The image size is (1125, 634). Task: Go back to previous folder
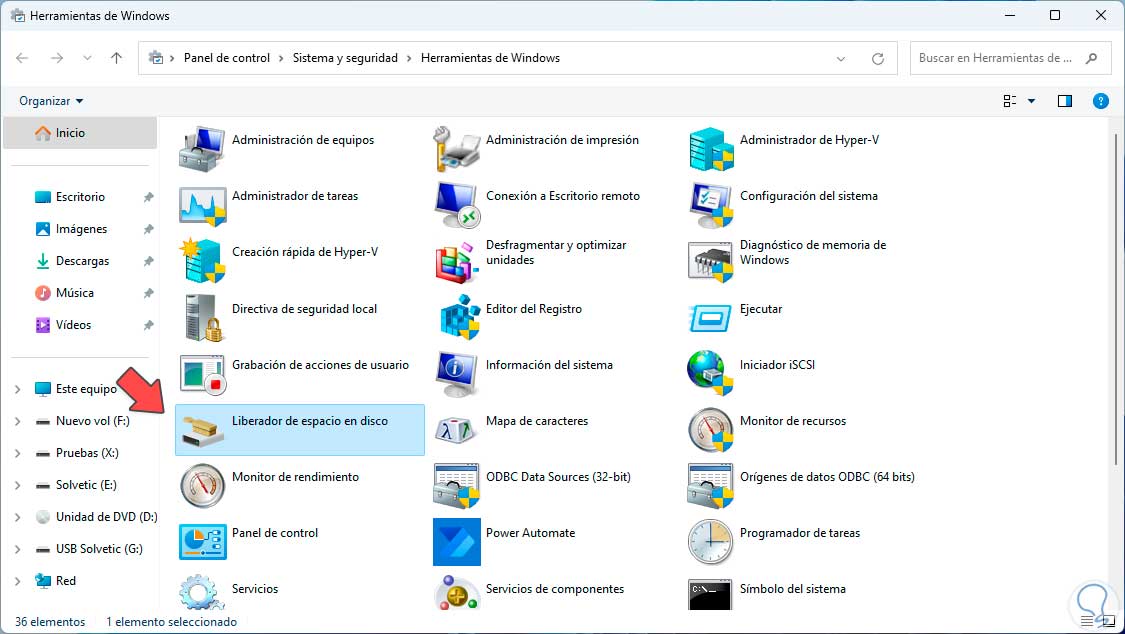tap(22, 58)
